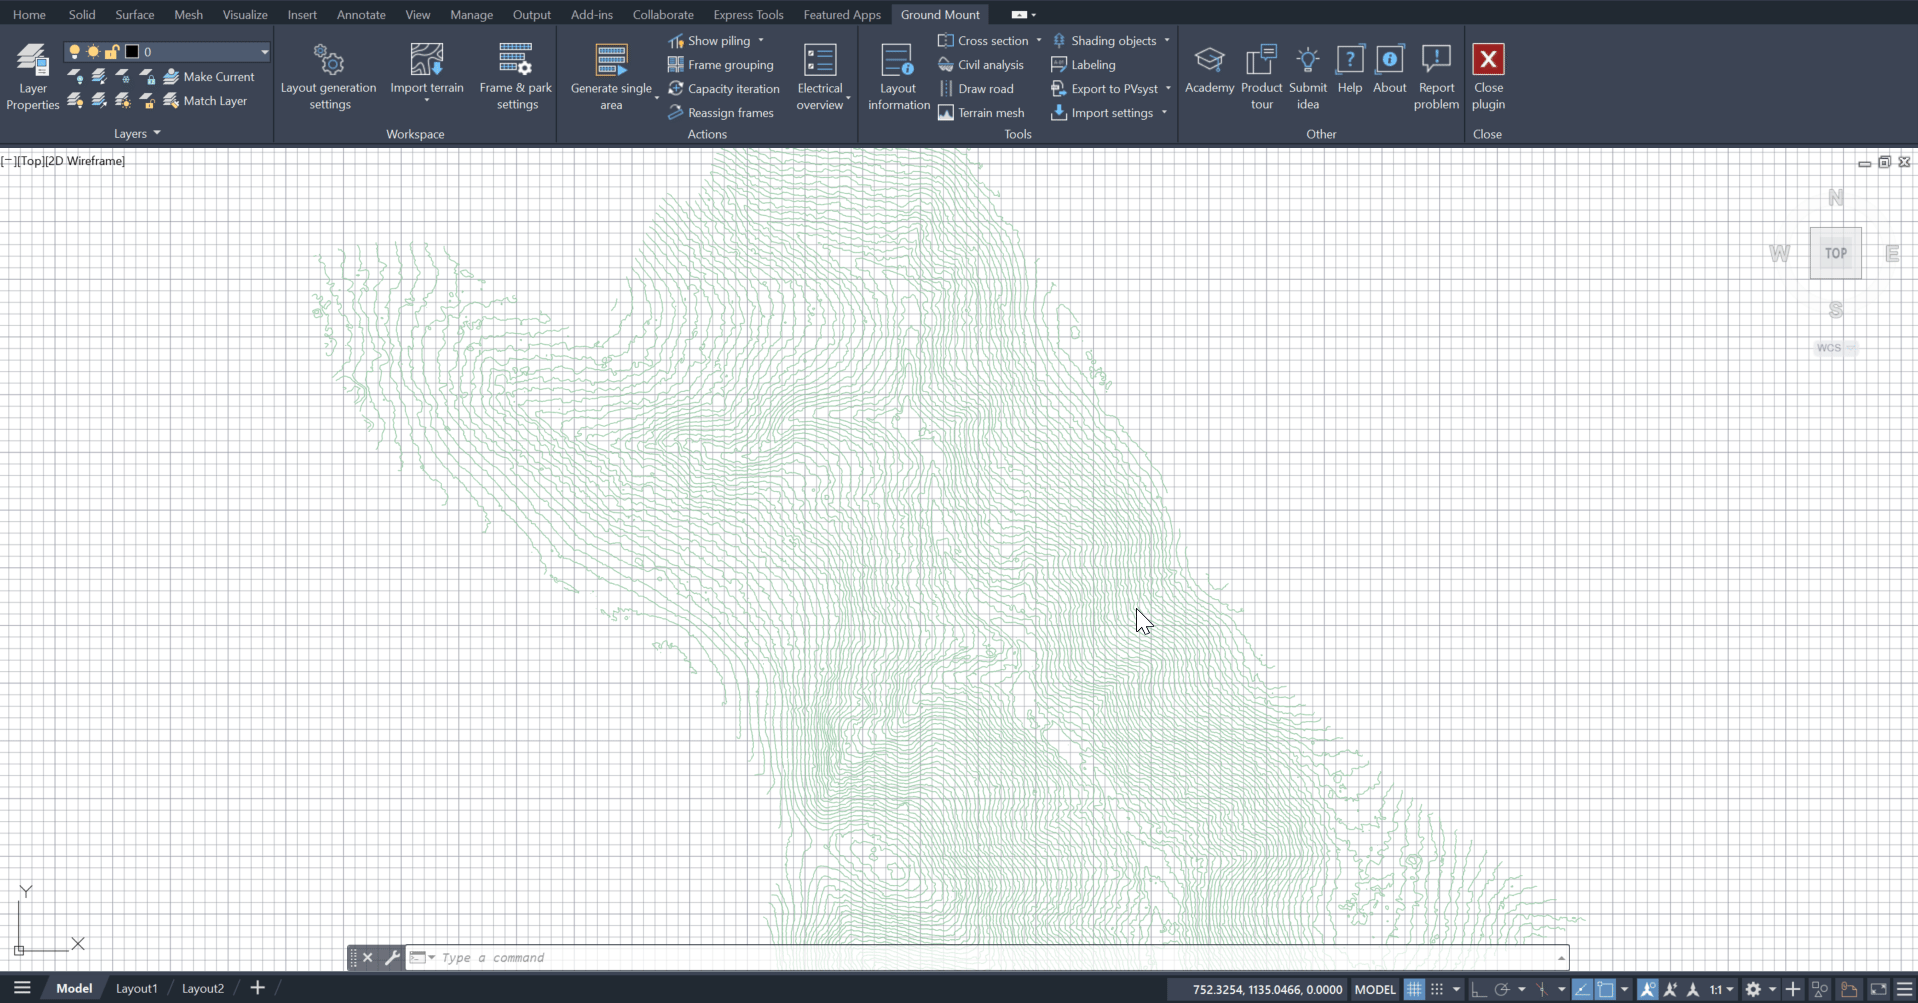1918x1003 pixels.
Task: Launch the Academy icon
Action: point(1209,60)
